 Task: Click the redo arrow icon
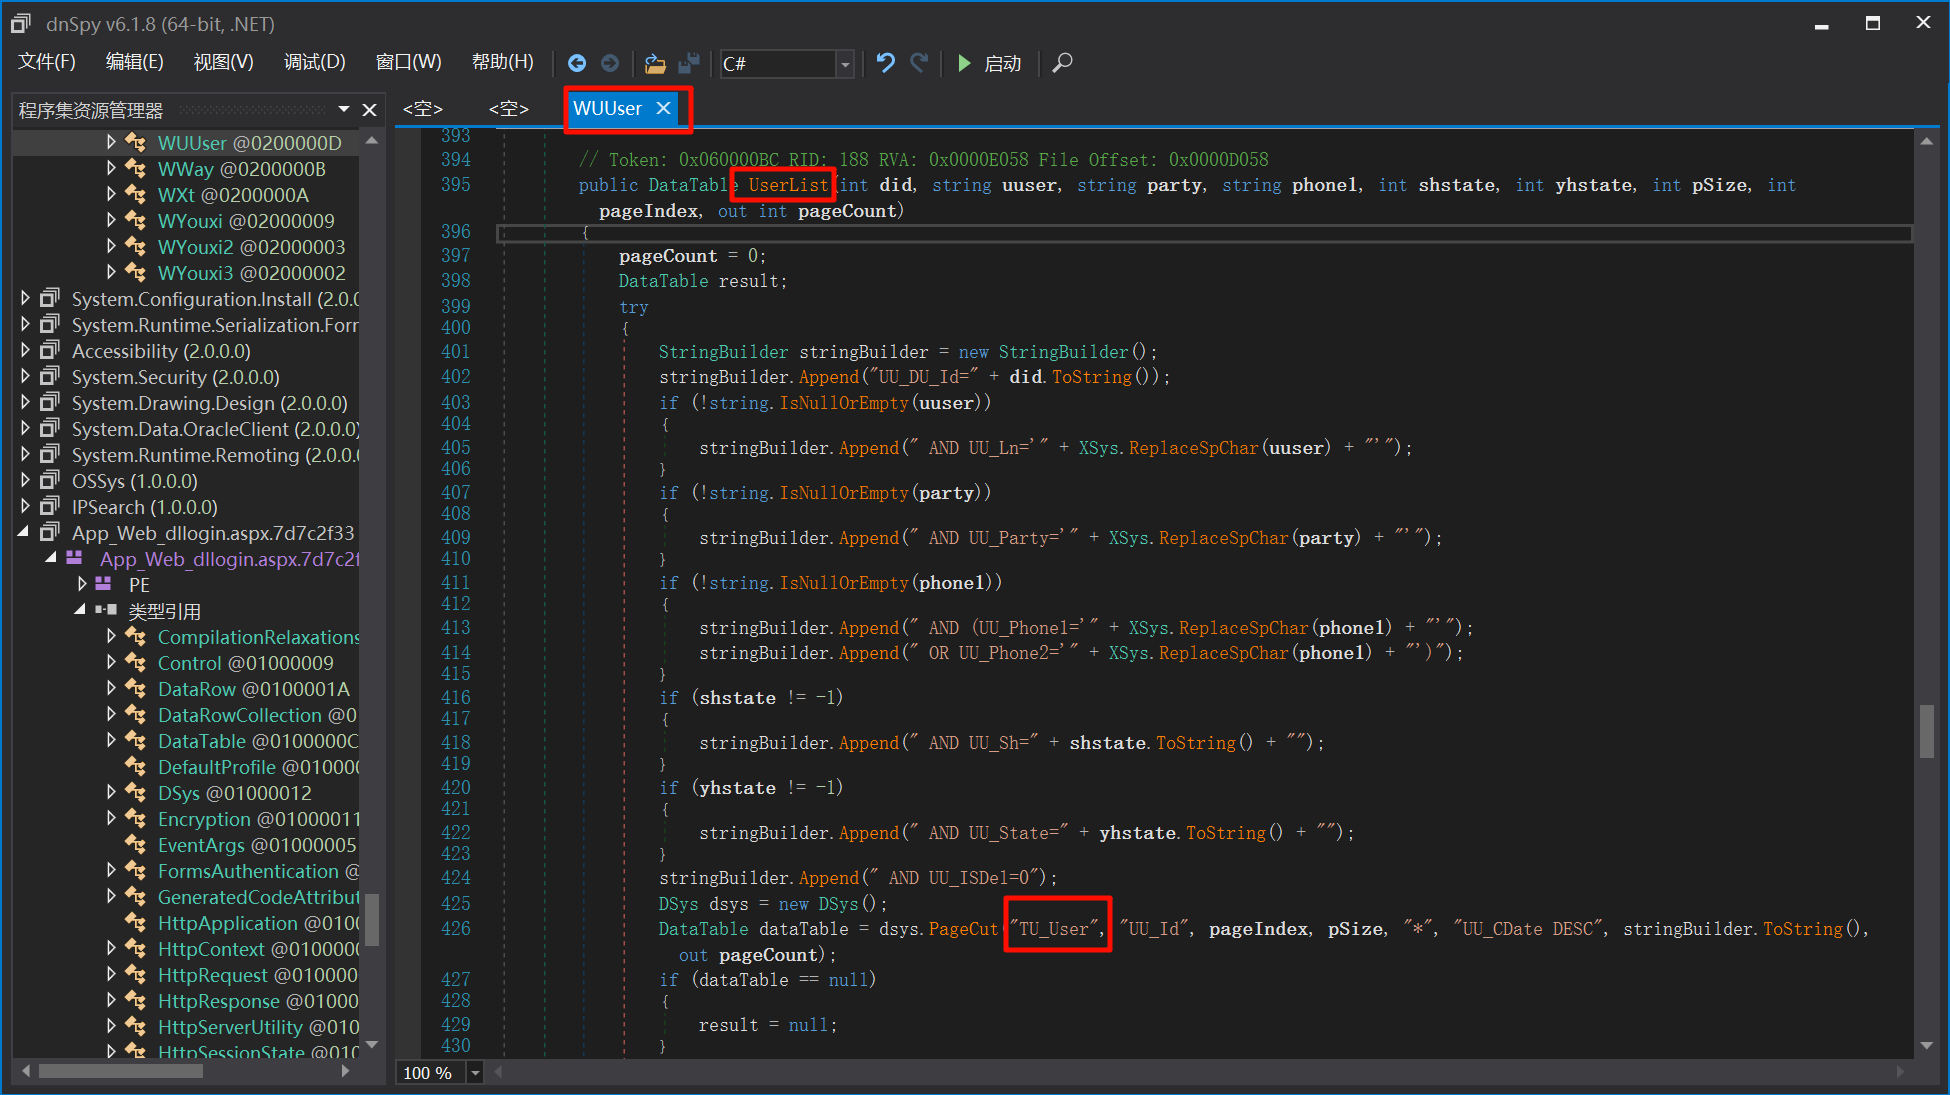click(919, 63)
